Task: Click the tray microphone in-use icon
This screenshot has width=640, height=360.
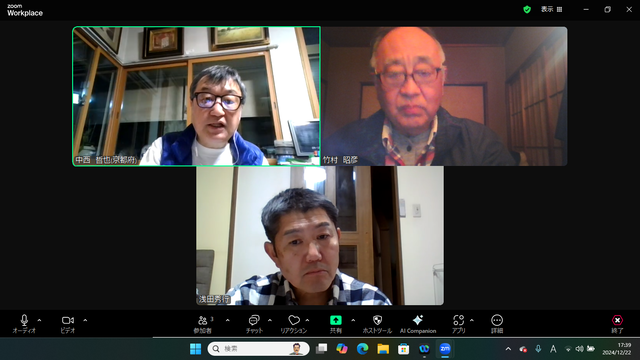Action: point(538,349)
